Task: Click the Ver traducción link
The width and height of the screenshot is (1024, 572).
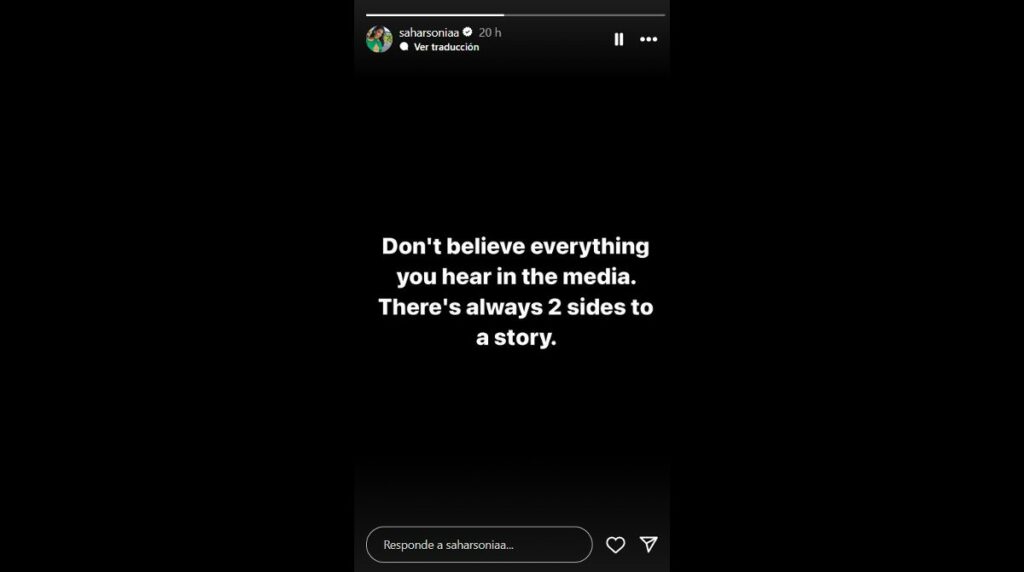Action: (x=446, y=47)
